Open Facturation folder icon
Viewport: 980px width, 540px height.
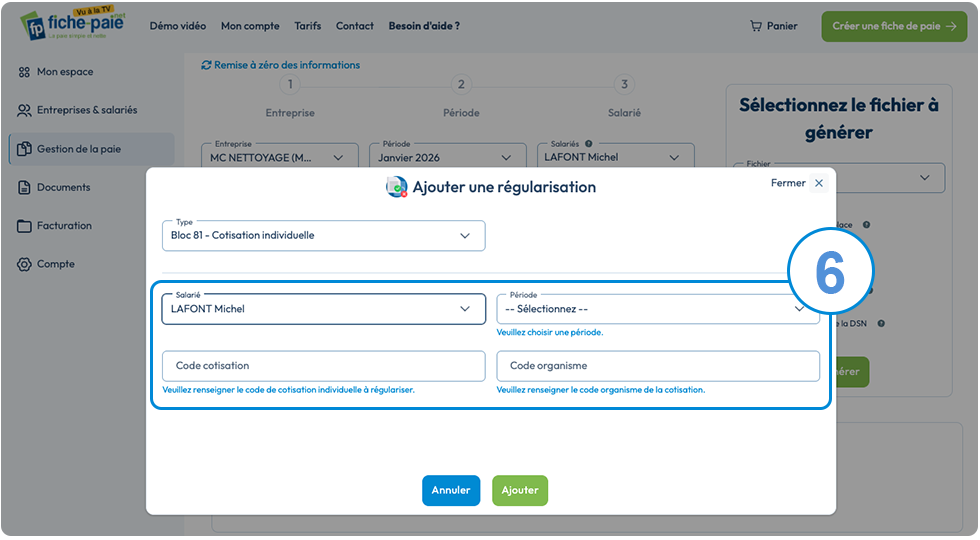(24, 226)
